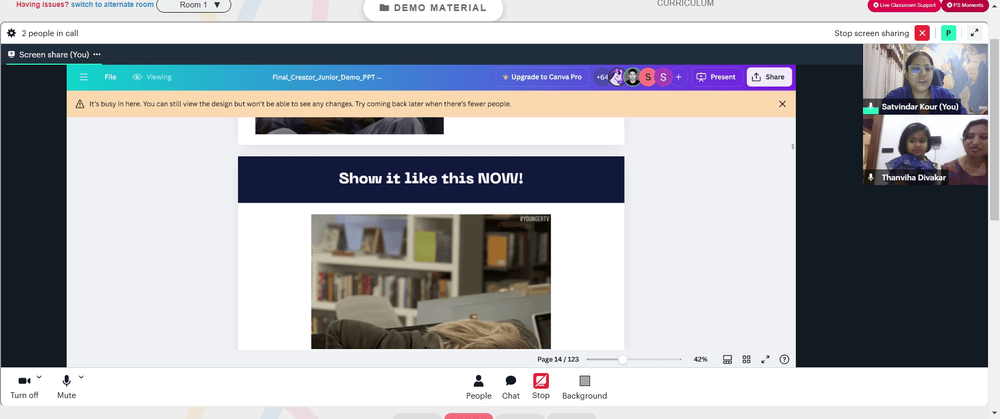The height and width of the screenshot is (419, 1000).
Task: Open the Curriculum tab
Action: pyautogui.click(x=685, y=4)
